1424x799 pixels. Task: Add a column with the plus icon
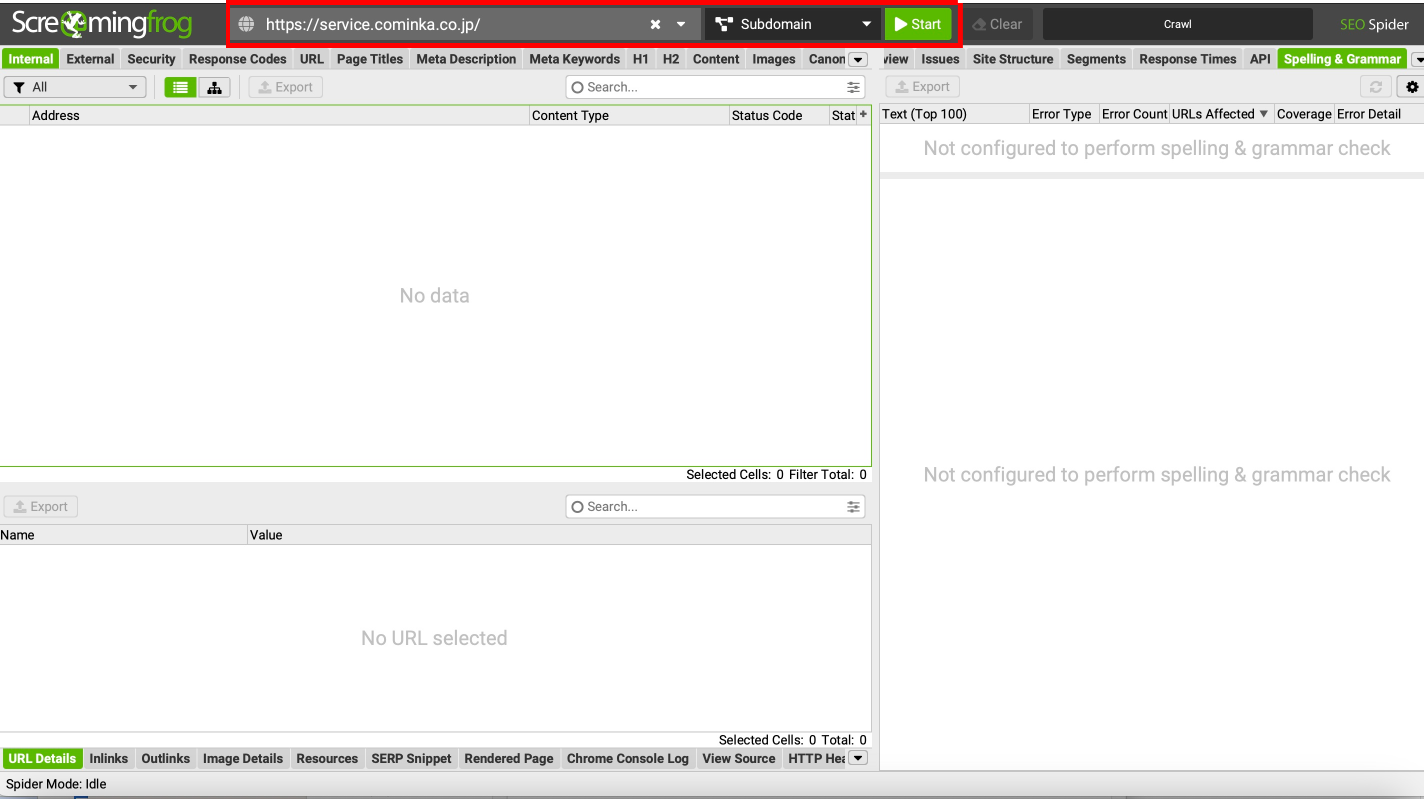[x=863, y=115]
